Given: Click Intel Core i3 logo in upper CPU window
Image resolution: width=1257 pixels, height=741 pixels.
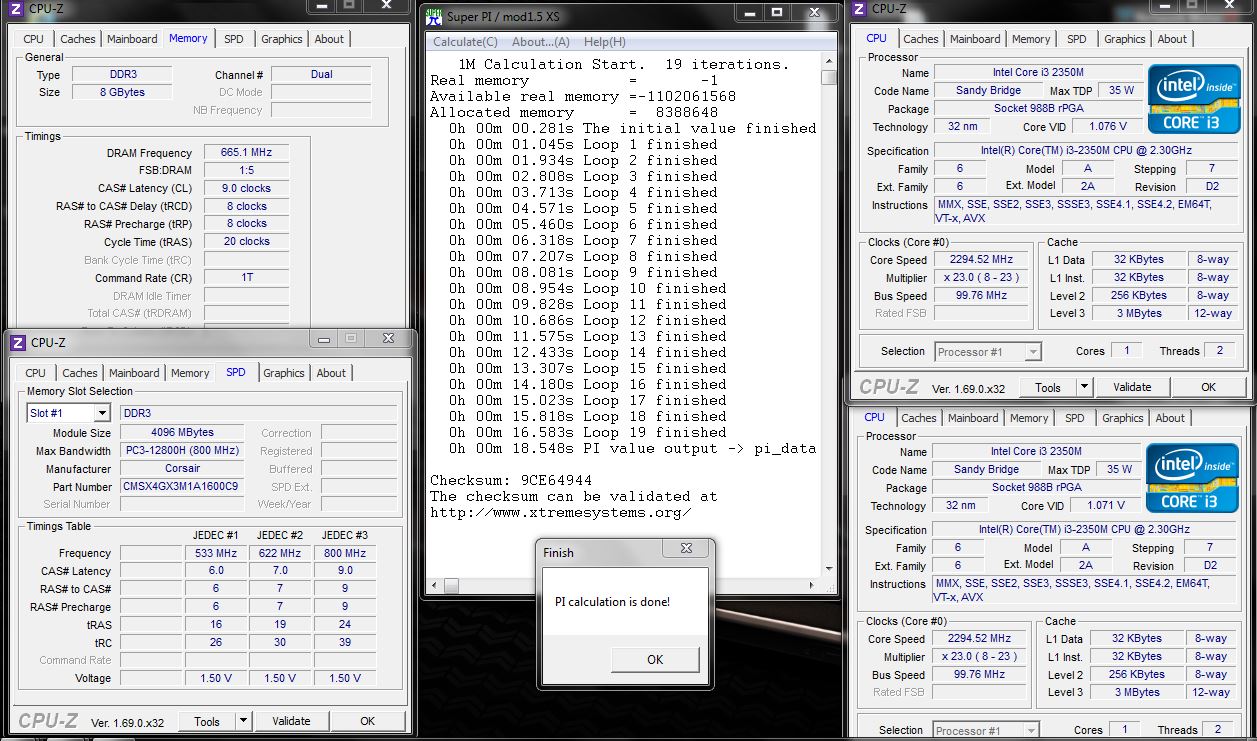Looking at the screenshot, I should click(x=1195, y=100).
